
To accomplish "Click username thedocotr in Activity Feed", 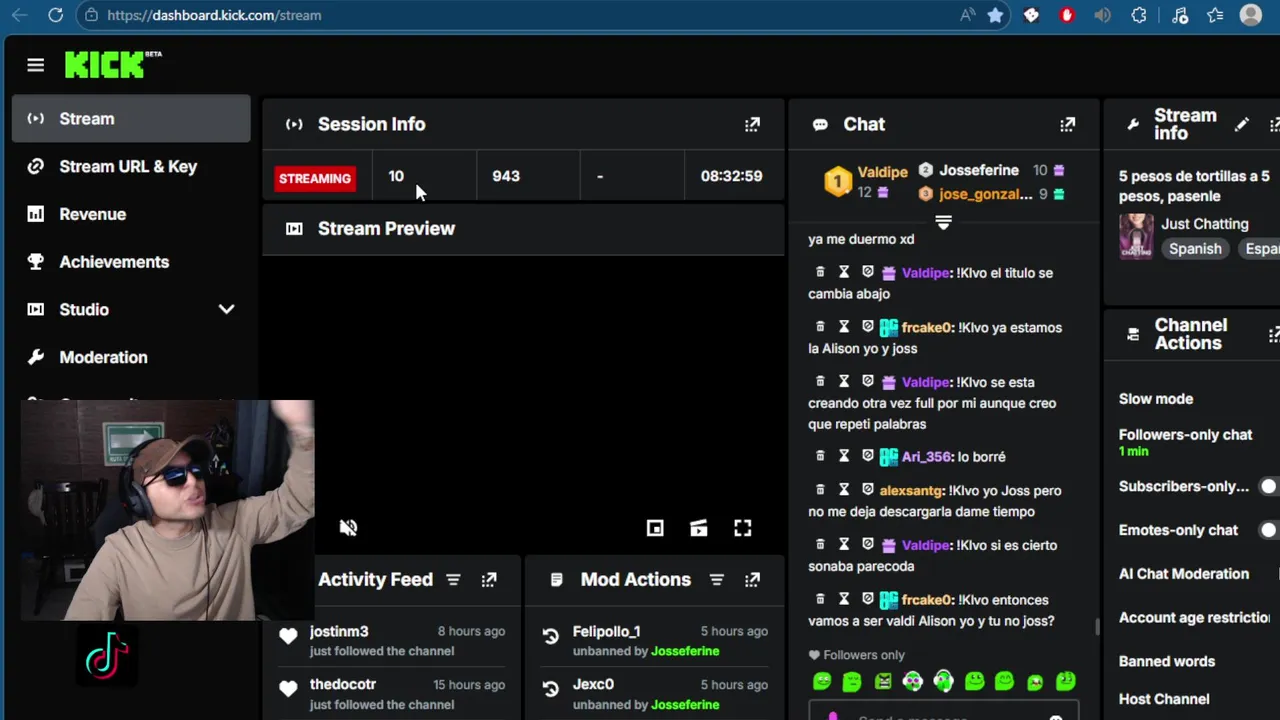I will tap(343, 684).
